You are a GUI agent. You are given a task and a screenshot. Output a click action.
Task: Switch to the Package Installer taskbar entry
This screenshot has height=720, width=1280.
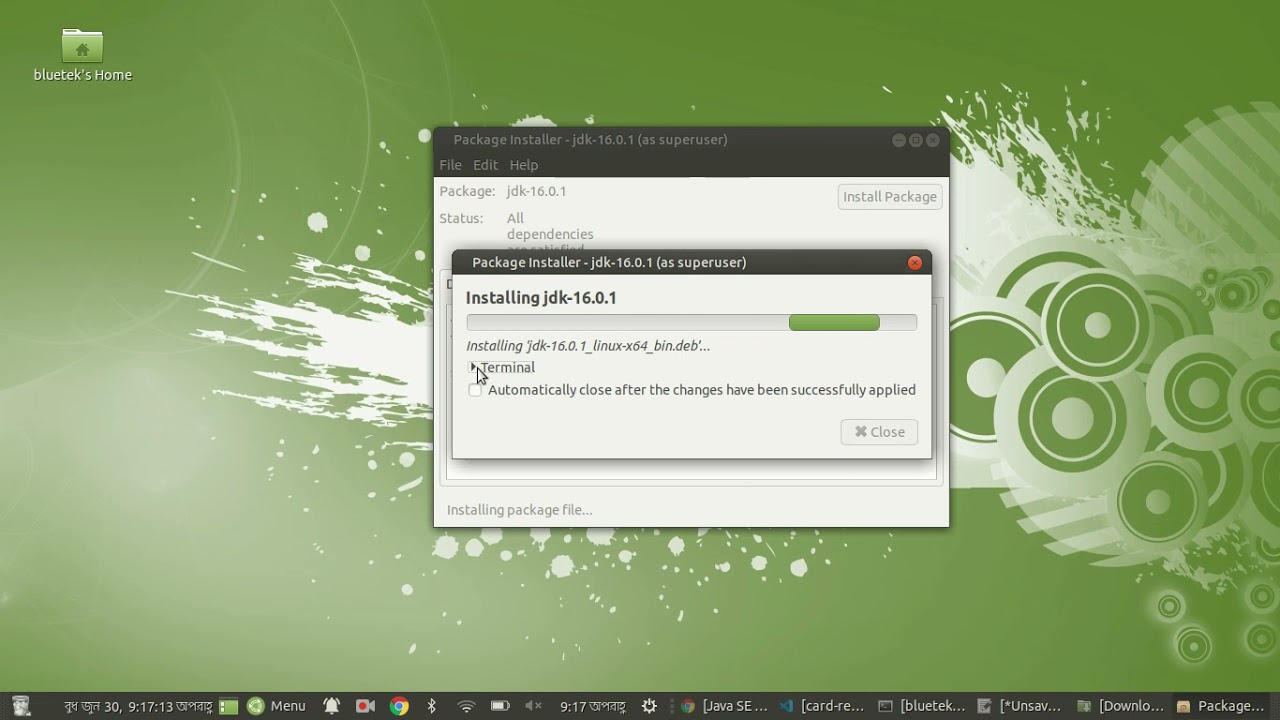[1220, 706]
